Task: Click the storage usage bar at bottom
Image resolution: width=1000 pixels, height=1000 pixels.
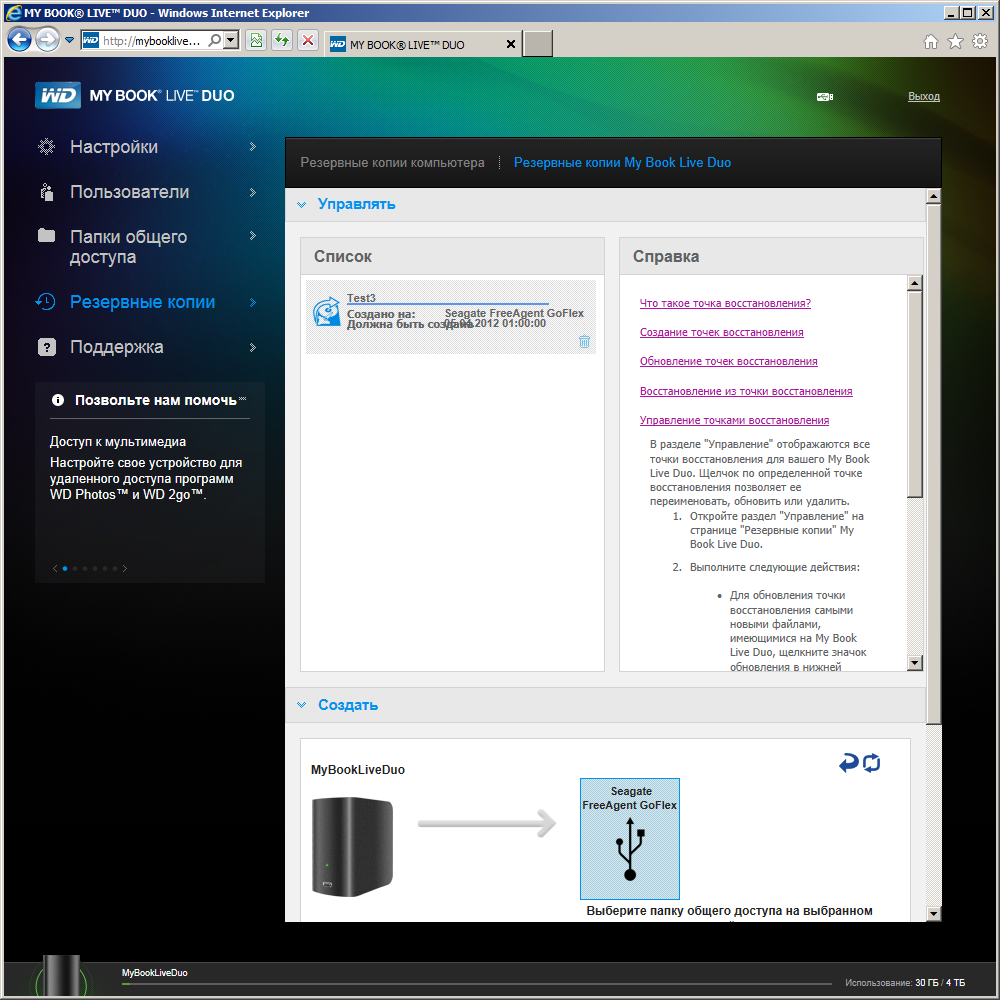Action: 477,984
